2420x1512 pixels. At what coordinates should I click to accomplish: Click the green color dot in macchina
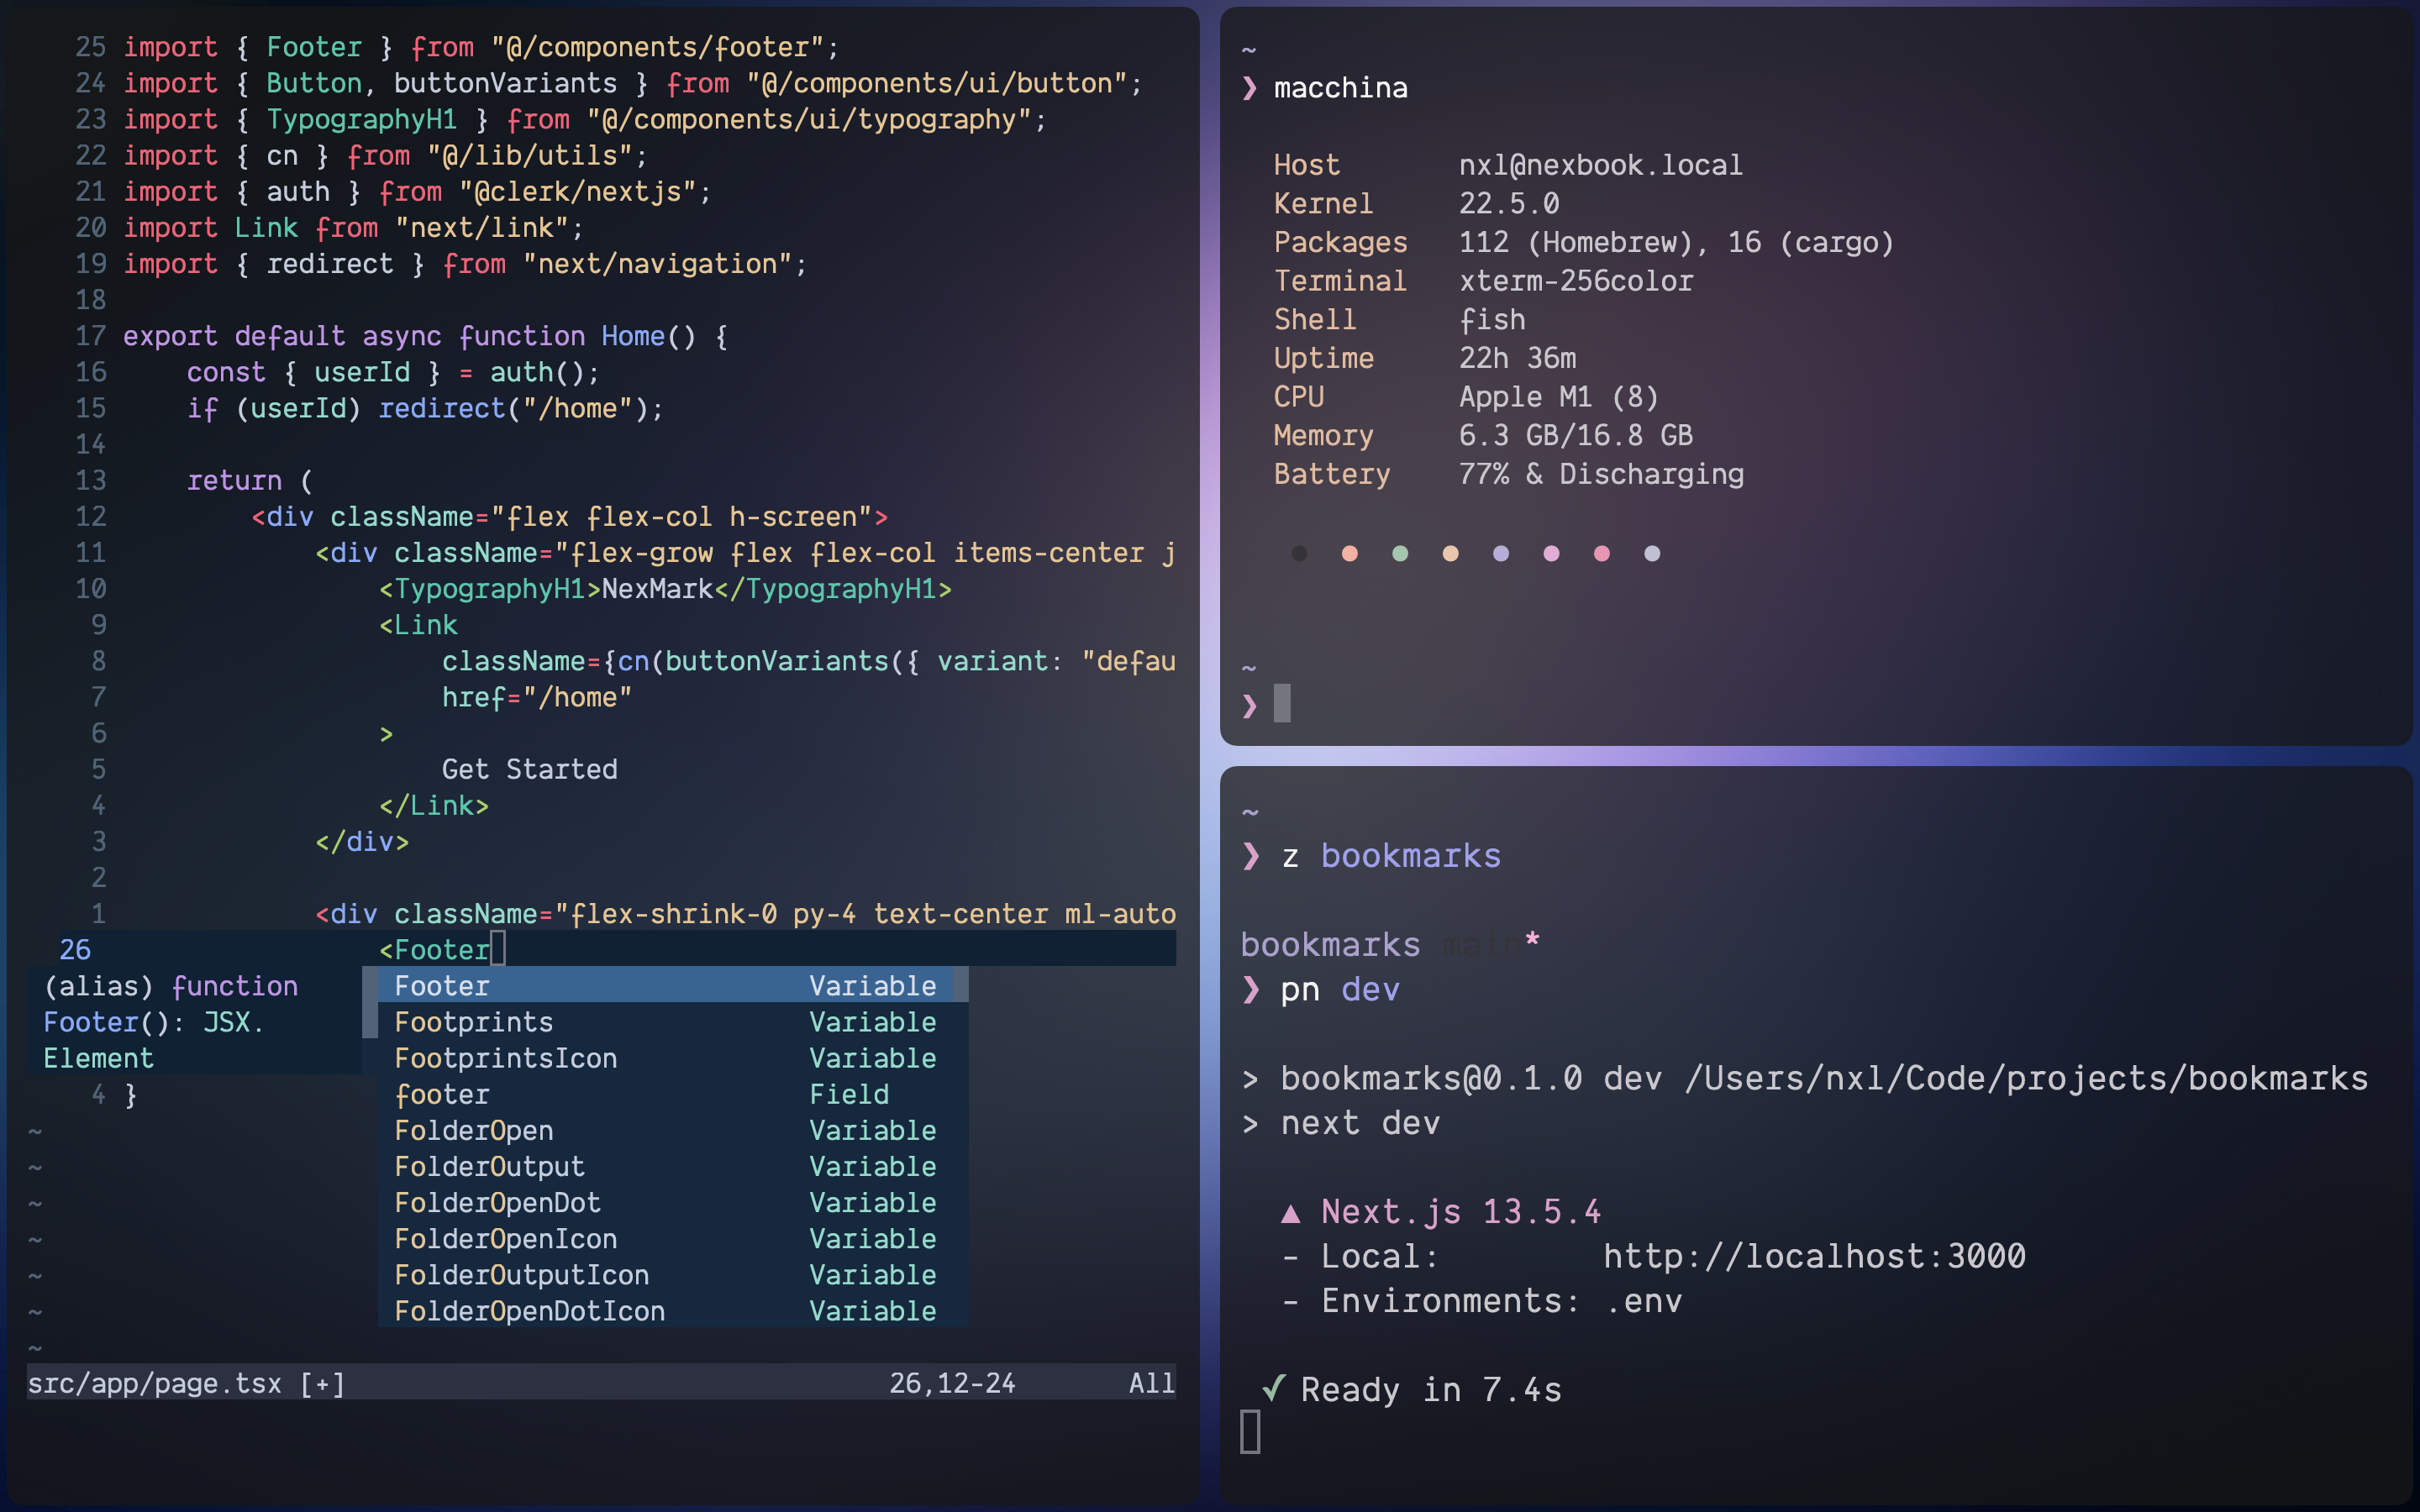click(1400, 553)
